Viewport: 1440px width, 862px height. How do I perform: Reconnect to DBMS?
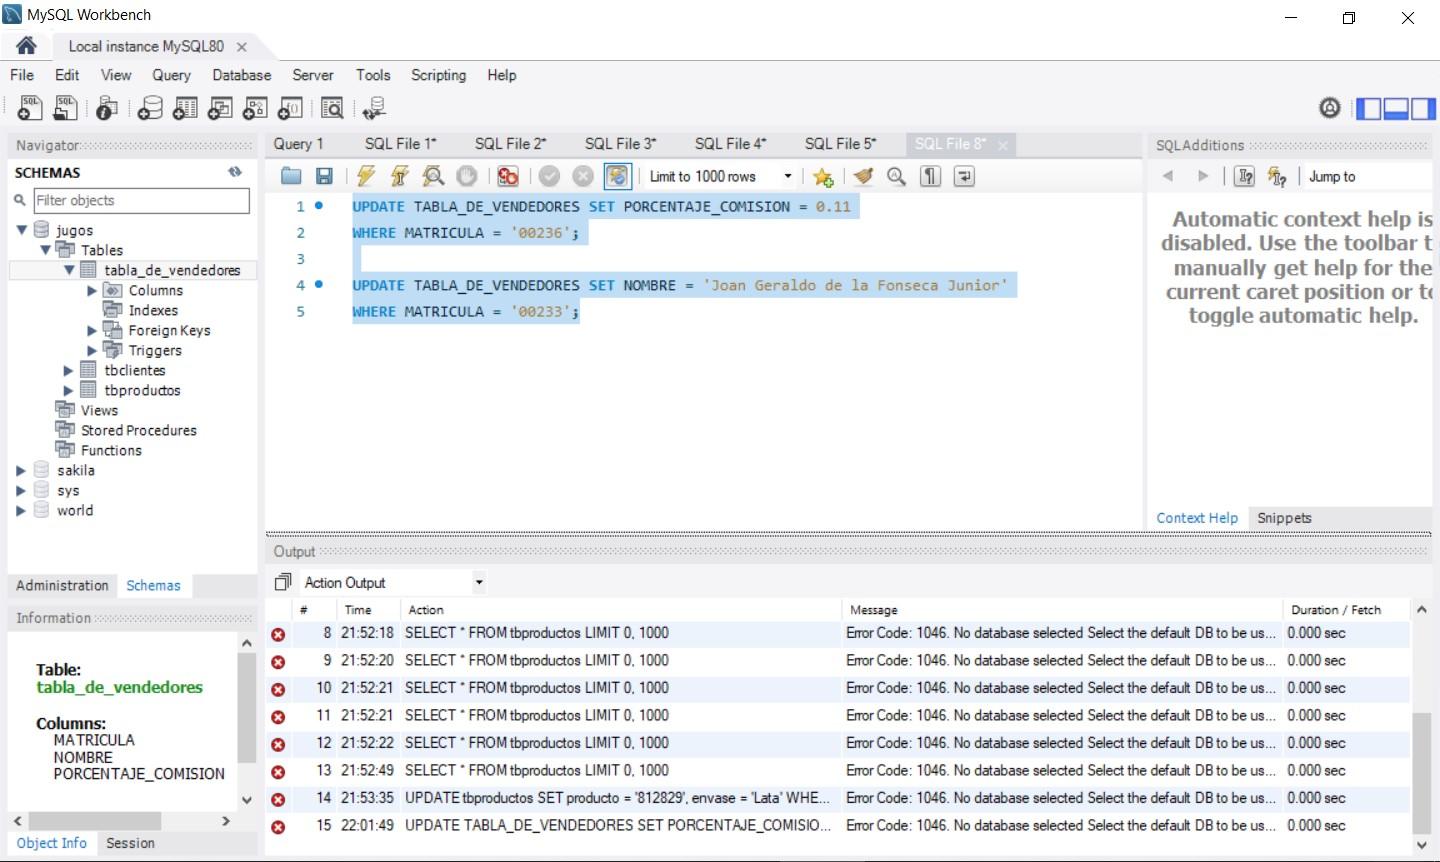[x=375, y=108]
